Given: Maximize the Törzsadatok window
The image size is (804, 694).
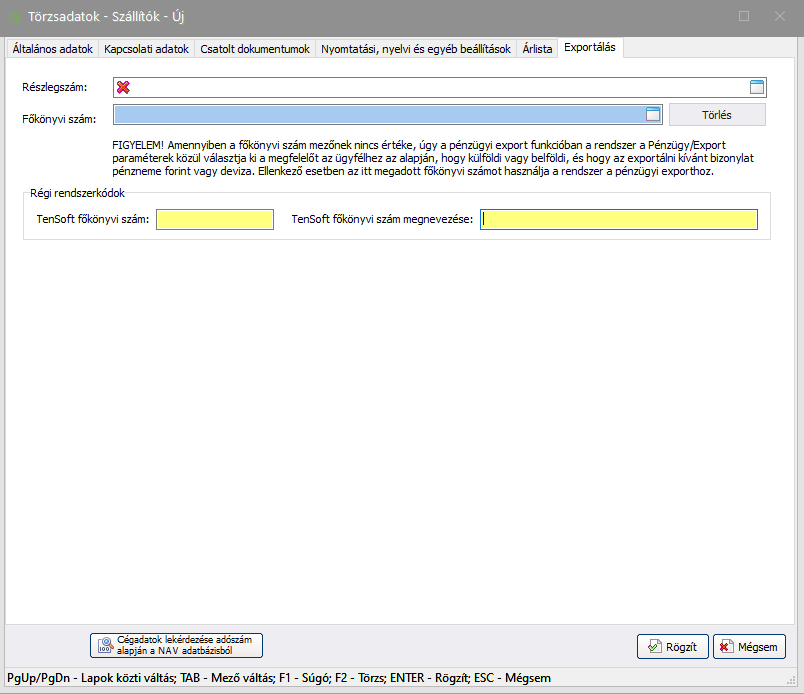Looking at the screenshot, I should [744, 16].
